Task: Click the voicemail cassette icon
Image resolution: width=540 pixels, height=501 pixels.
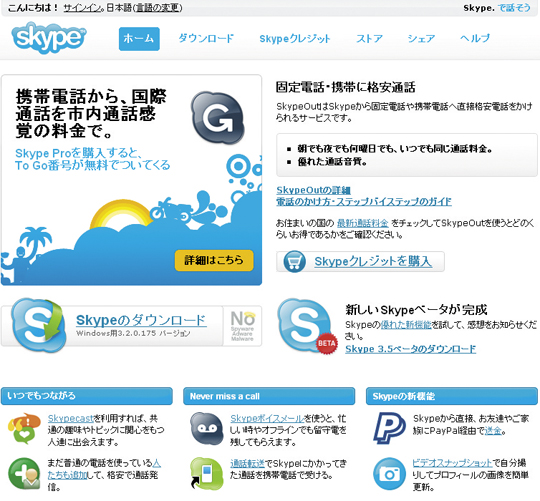Action: (x=207, y=429)
